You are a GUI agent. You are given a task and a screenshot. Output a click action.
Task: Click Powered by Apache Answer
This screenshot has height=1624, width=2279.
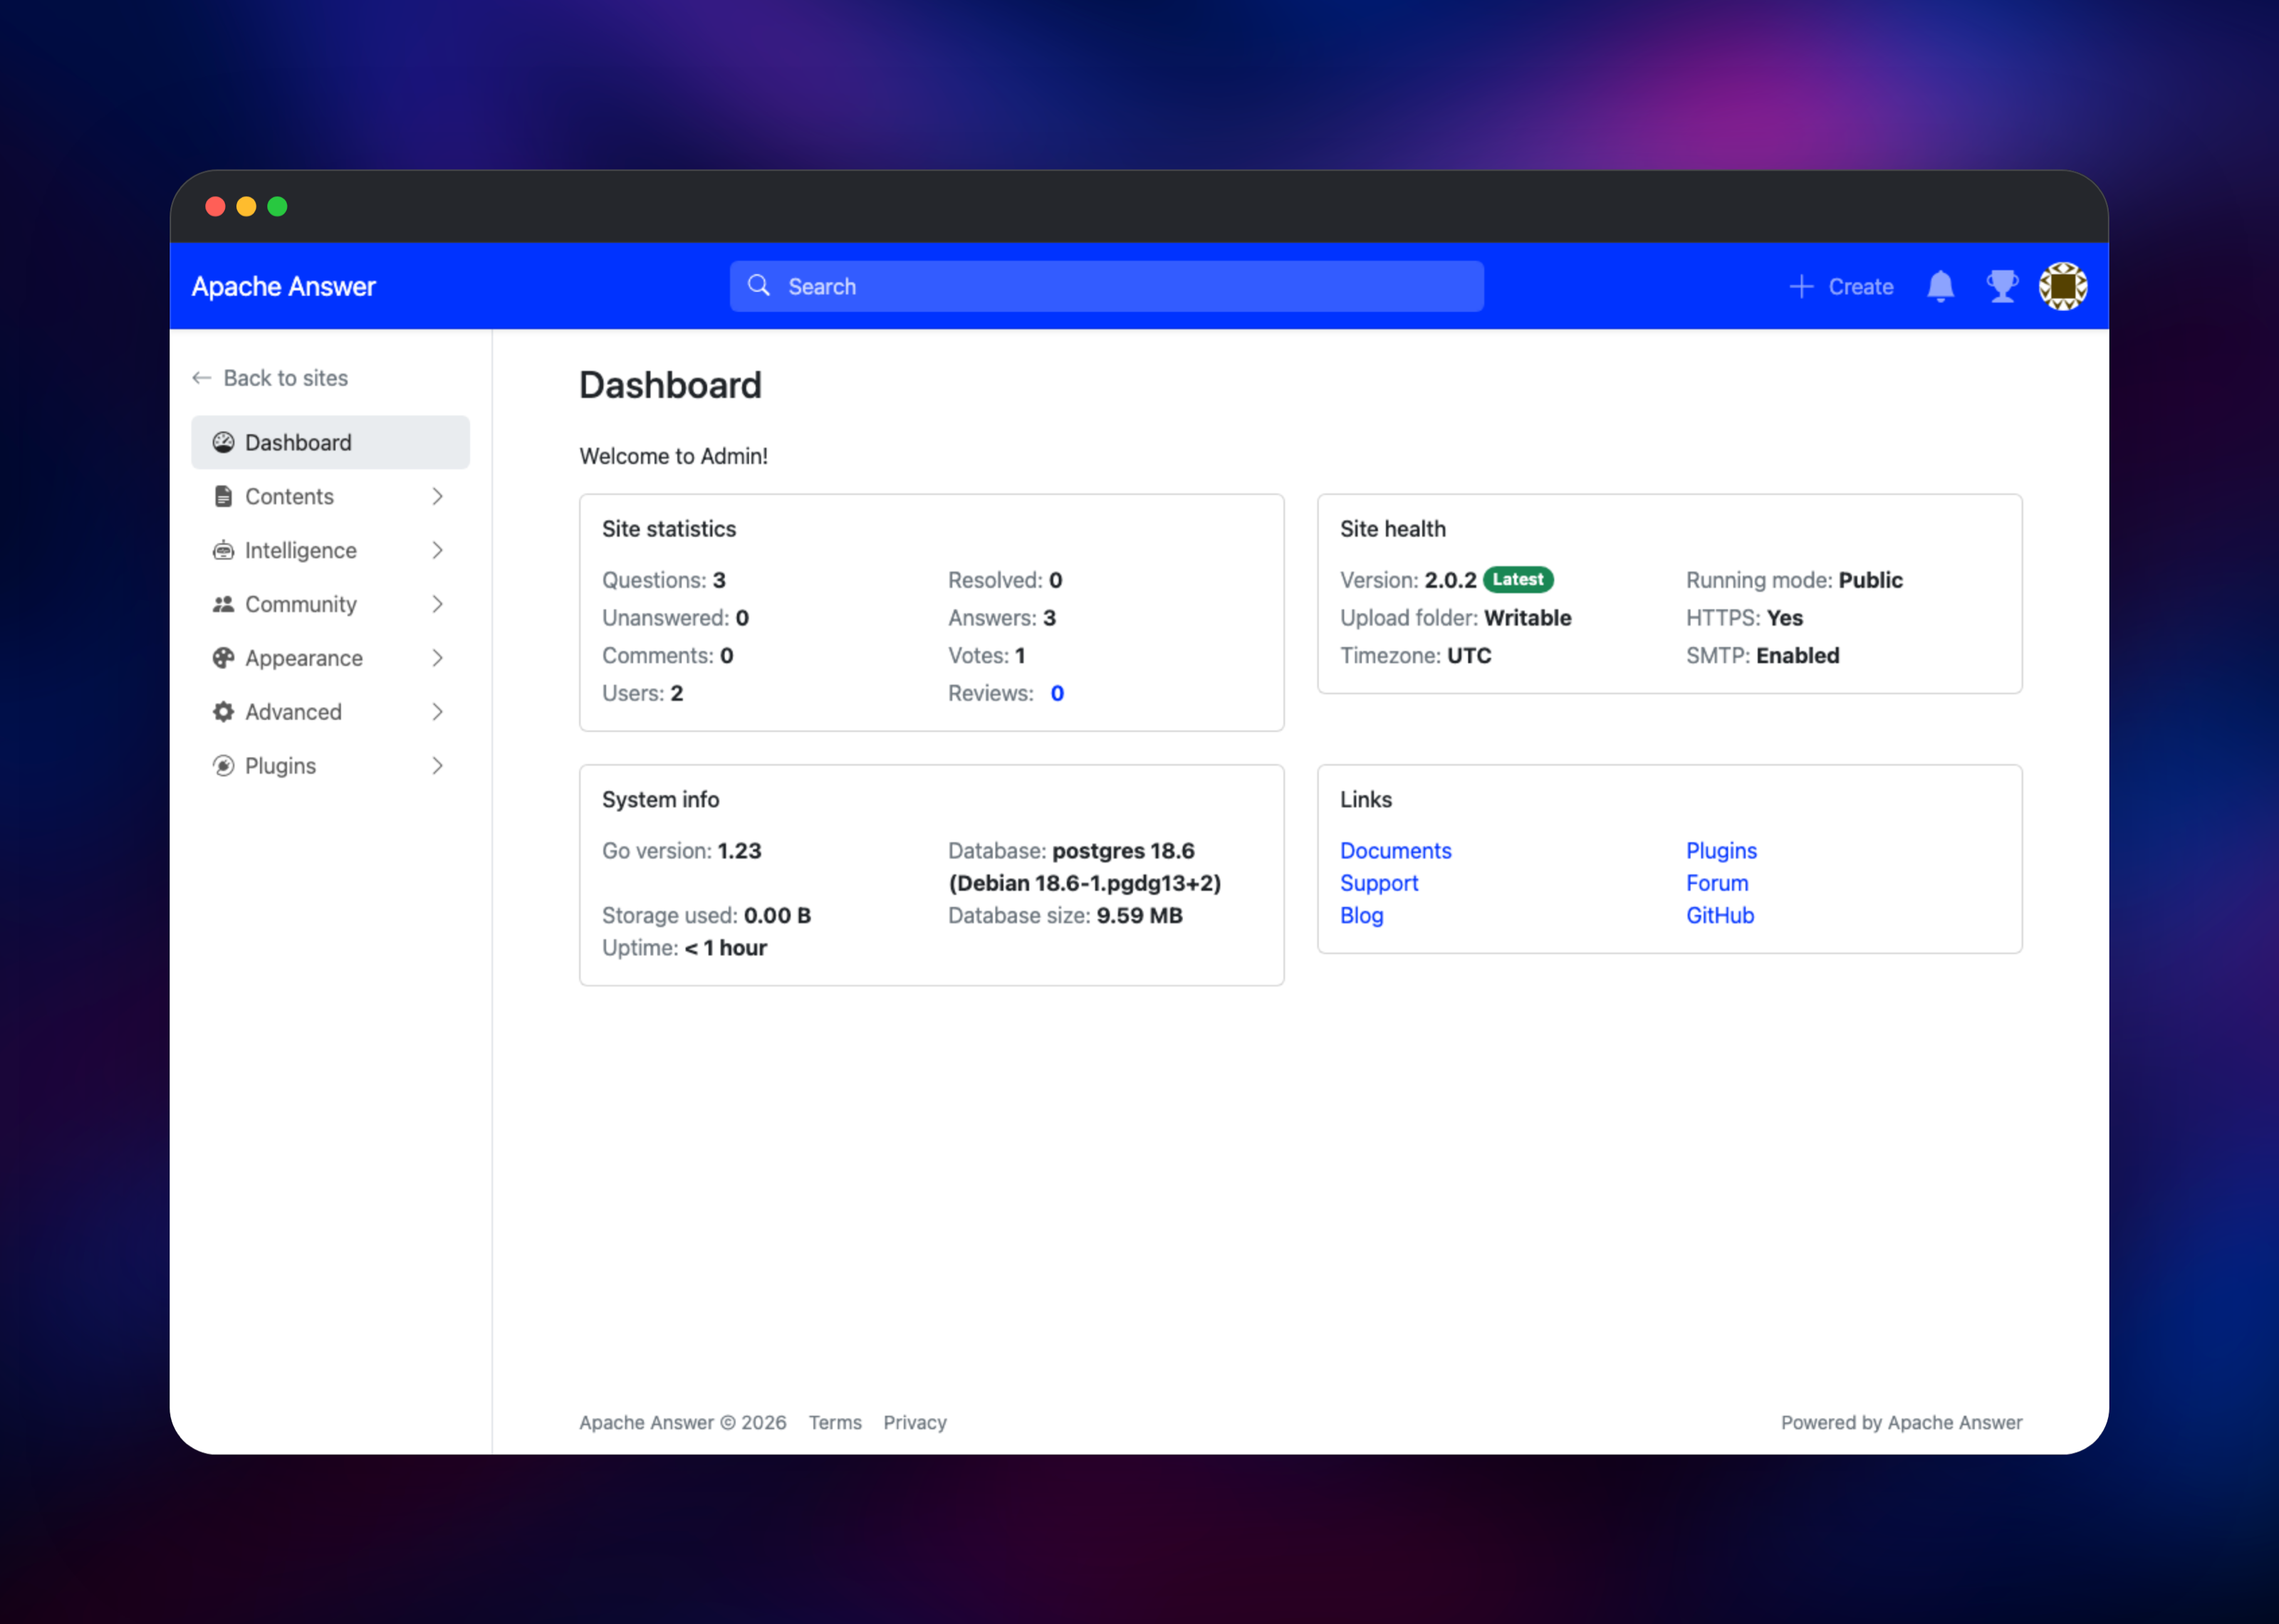1901,1423
